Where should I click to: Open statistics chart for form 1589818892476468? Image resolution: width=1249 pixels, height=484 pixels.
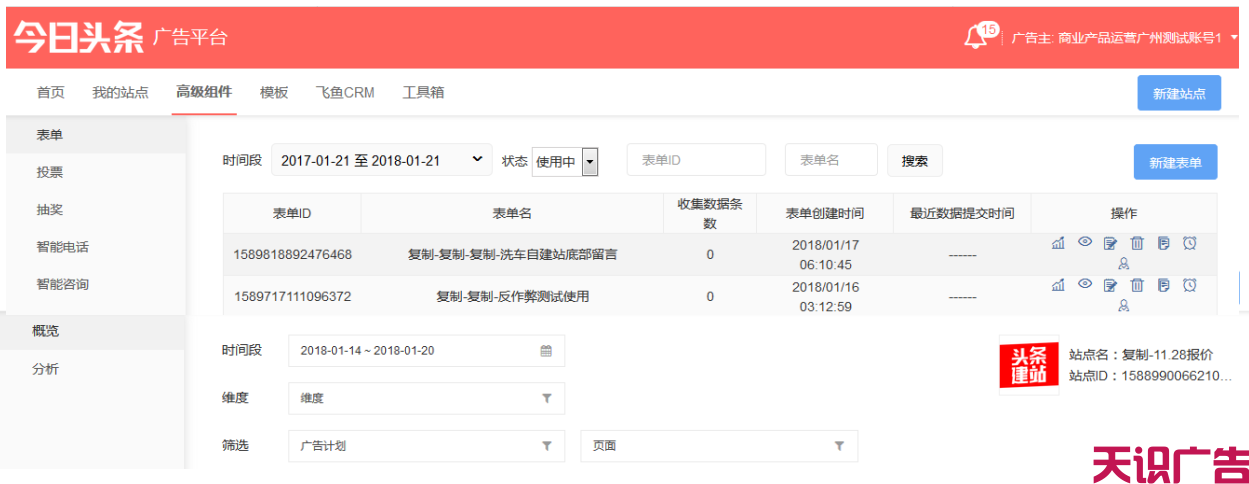1058,243
